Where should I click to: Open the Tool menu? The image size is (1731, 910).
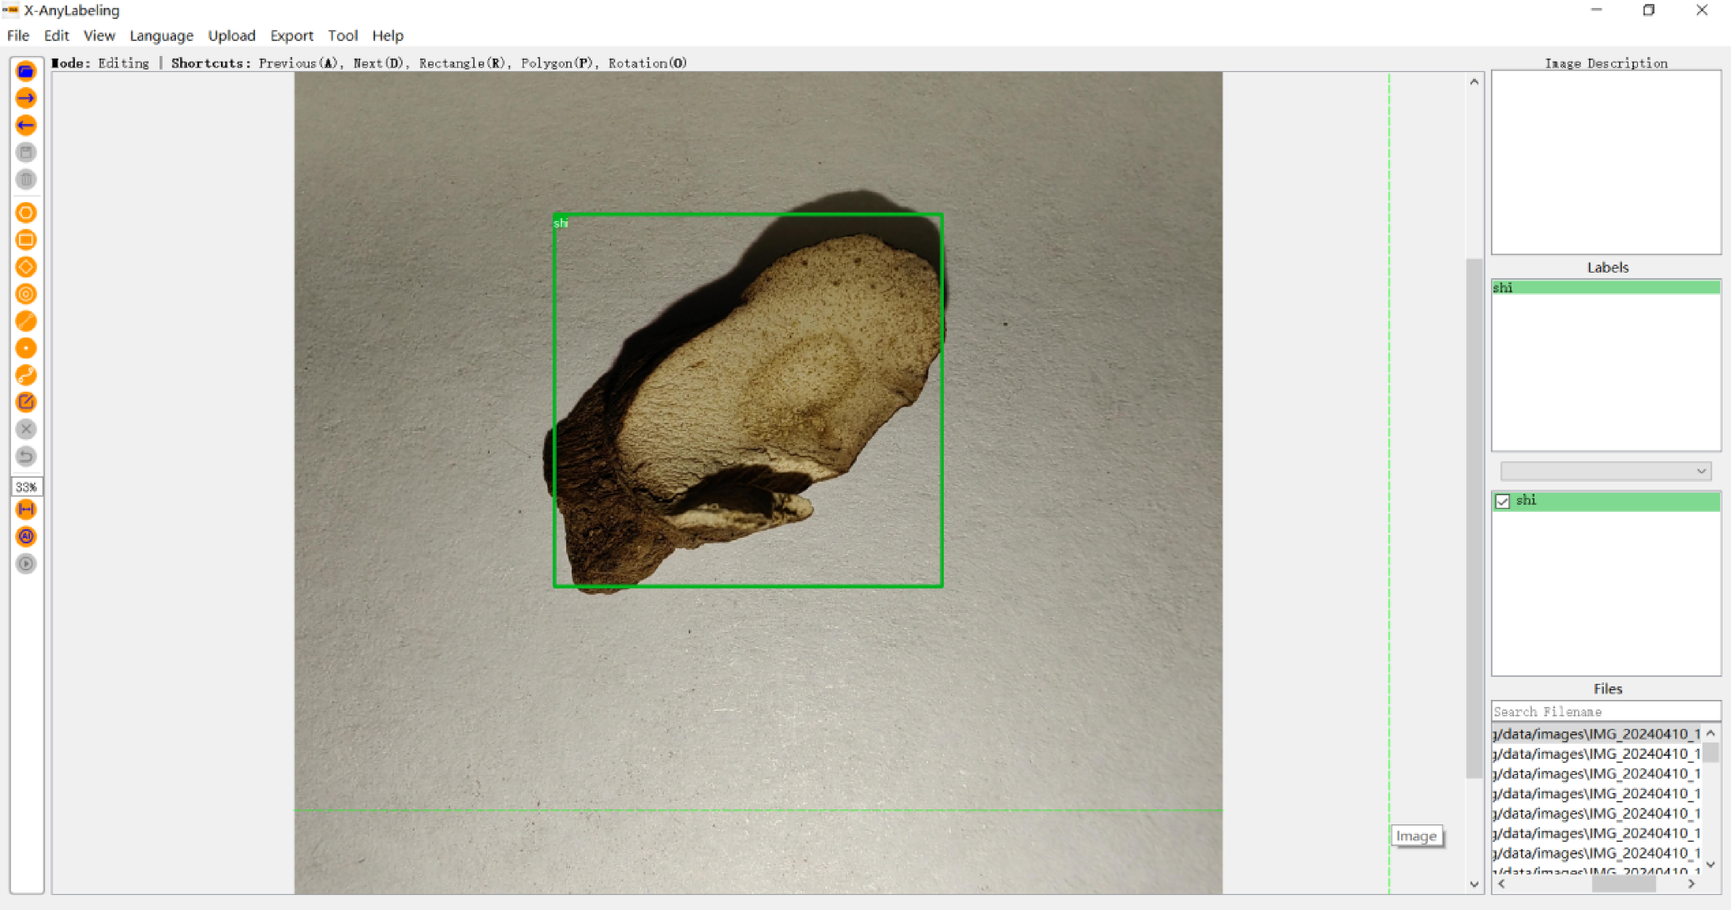pos(343,35)
